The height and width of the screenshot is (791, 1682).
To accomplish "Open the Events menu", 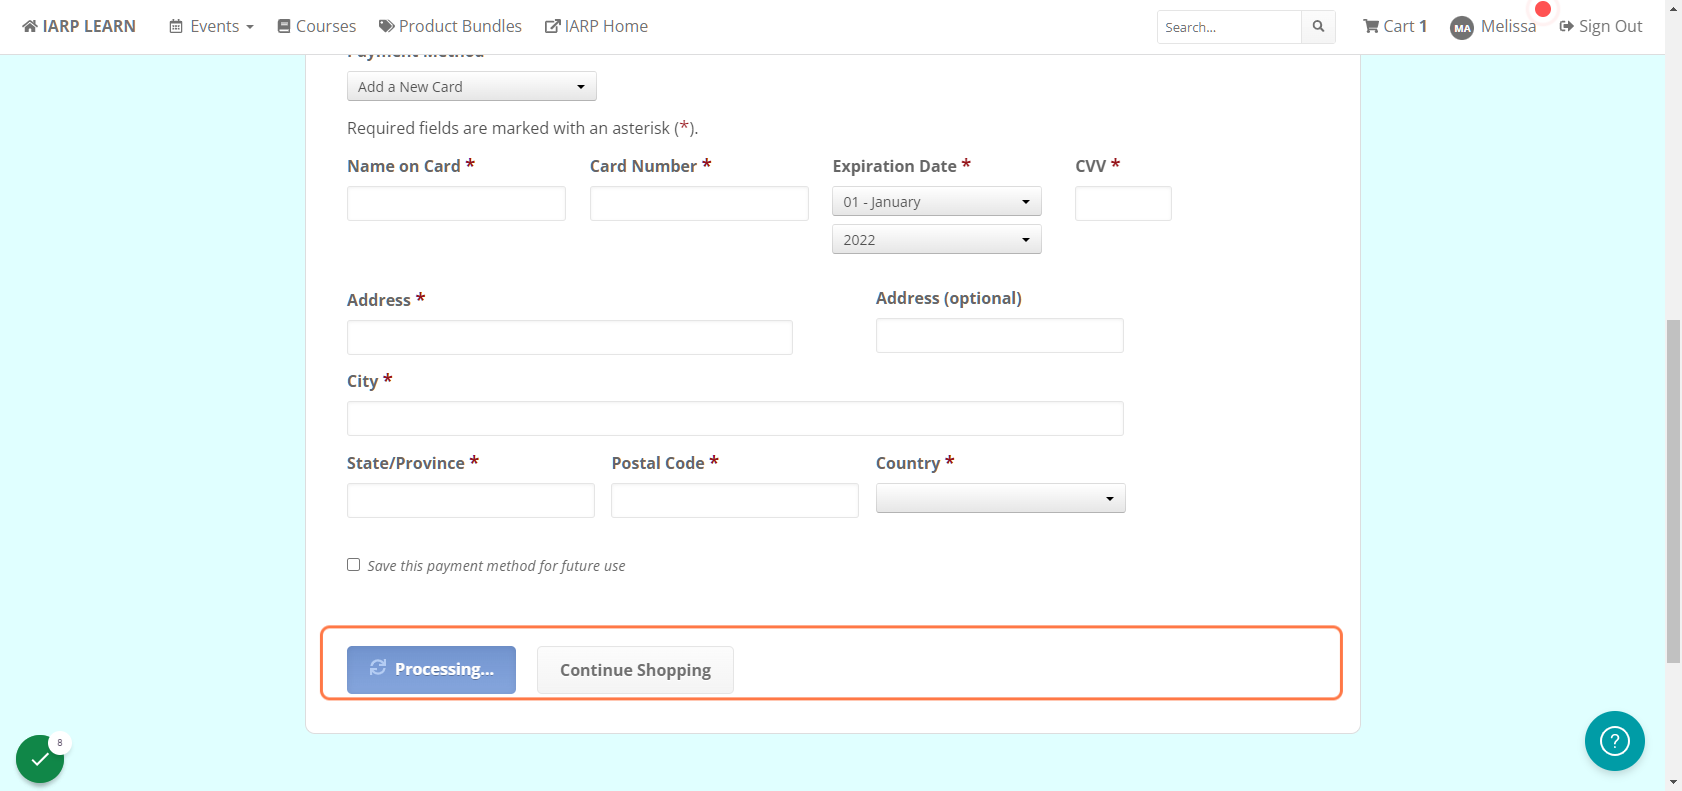I will click(x=211, y=26).
